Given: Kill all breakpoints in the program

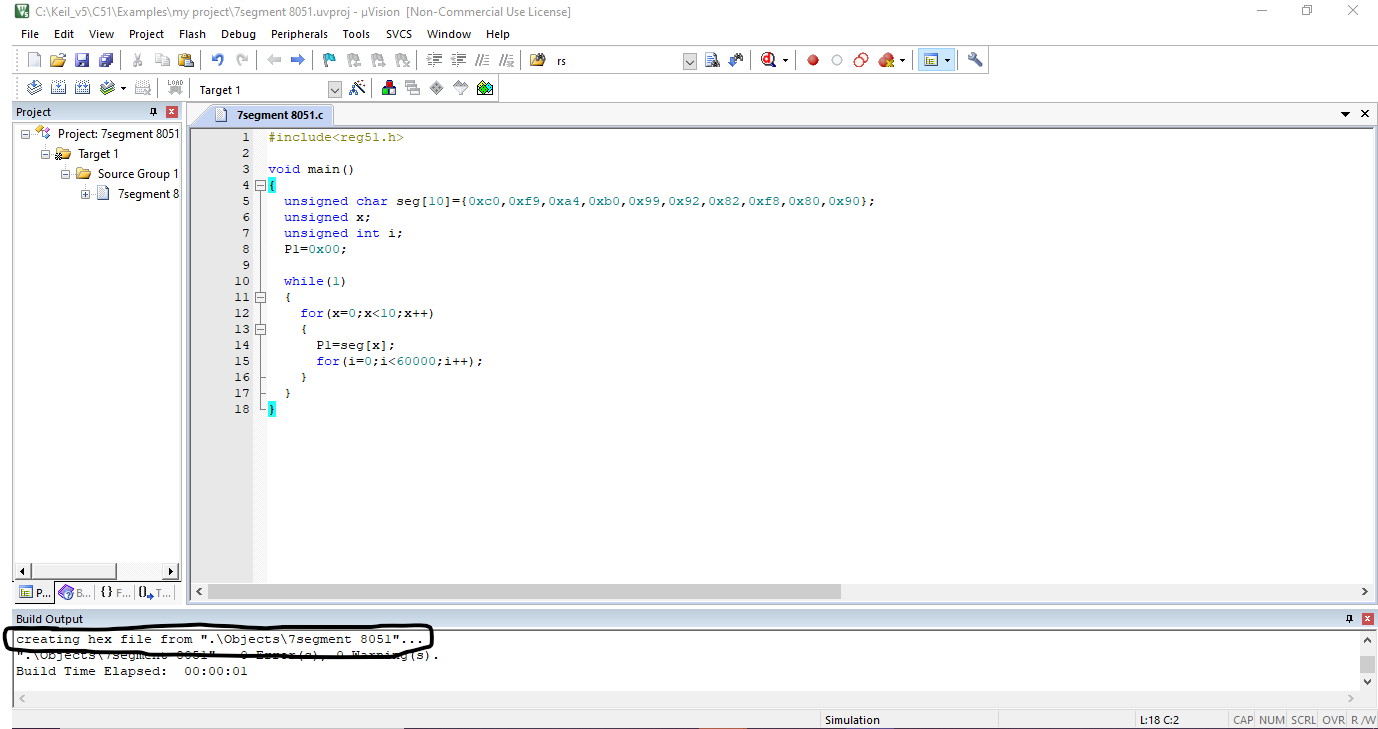Looking at the screenshot, I should point(886,59).
